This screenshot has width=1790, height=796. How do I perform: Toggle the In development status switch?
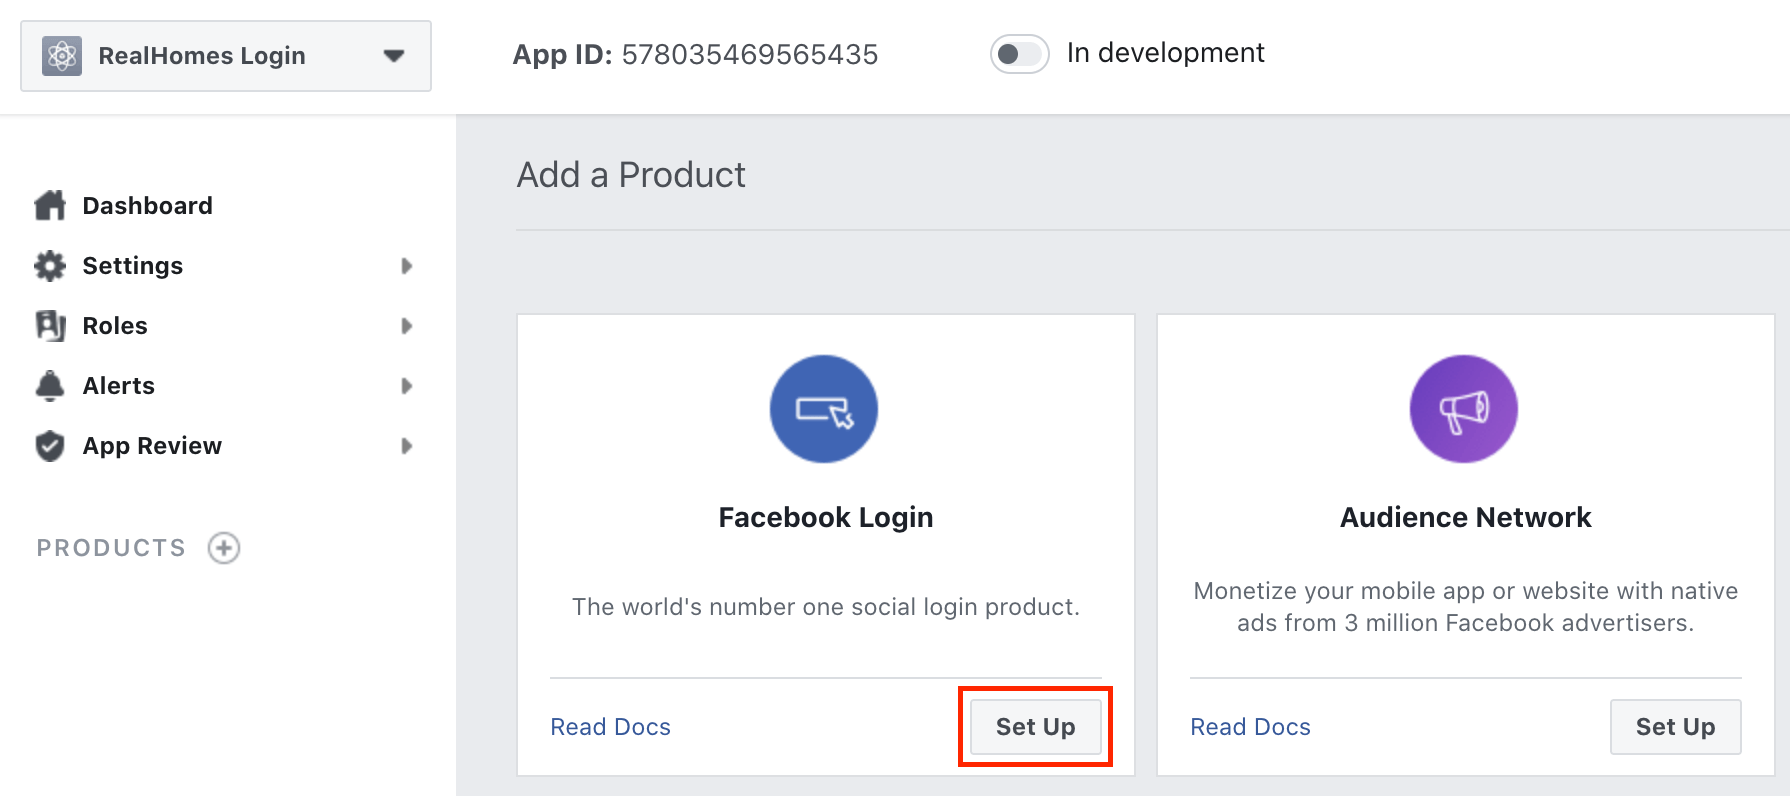click(1019, 54)
